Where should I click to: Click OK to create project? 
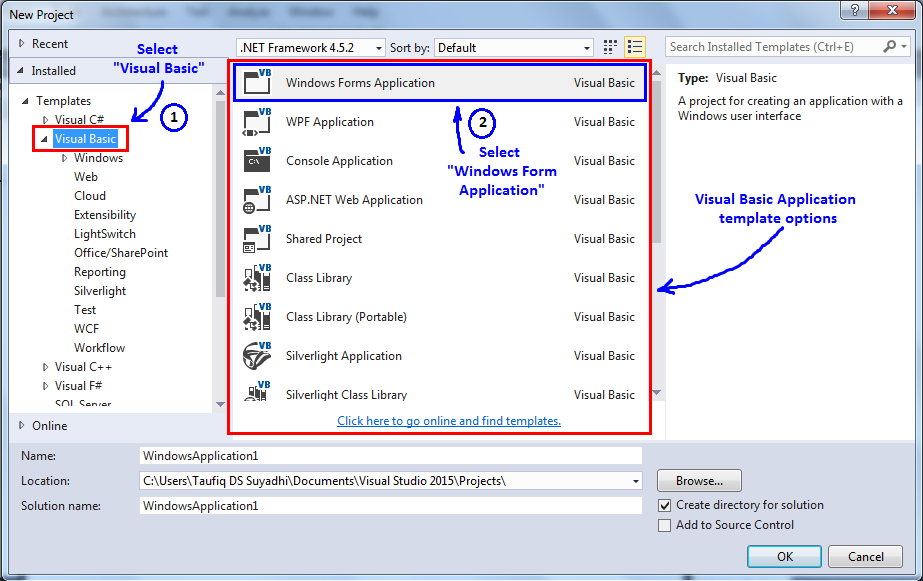pyautogui.click(x=784, y=556)
